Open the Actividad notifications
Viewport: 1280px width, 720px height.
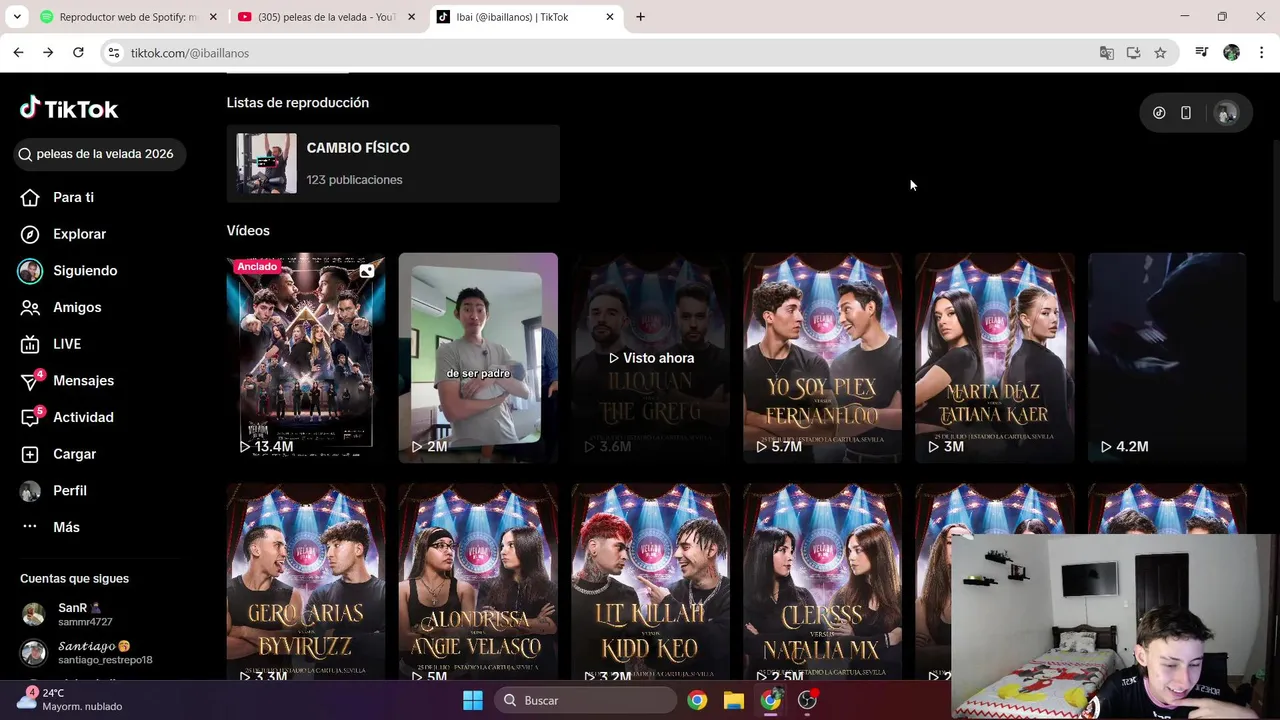68,417
